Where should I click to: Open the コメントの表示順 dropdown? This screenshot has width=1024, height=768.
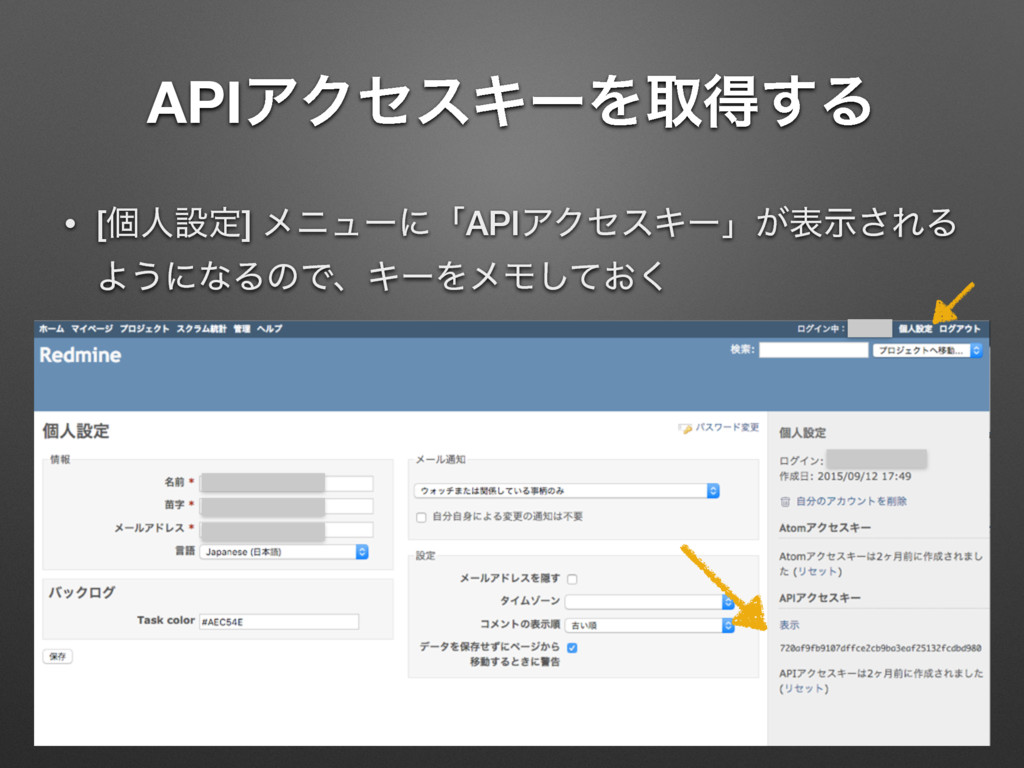[649, 626]
